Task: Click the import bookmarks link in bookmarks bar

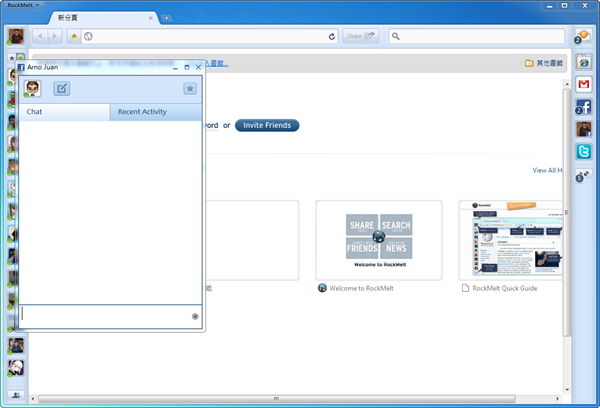Action: [217, 64]
